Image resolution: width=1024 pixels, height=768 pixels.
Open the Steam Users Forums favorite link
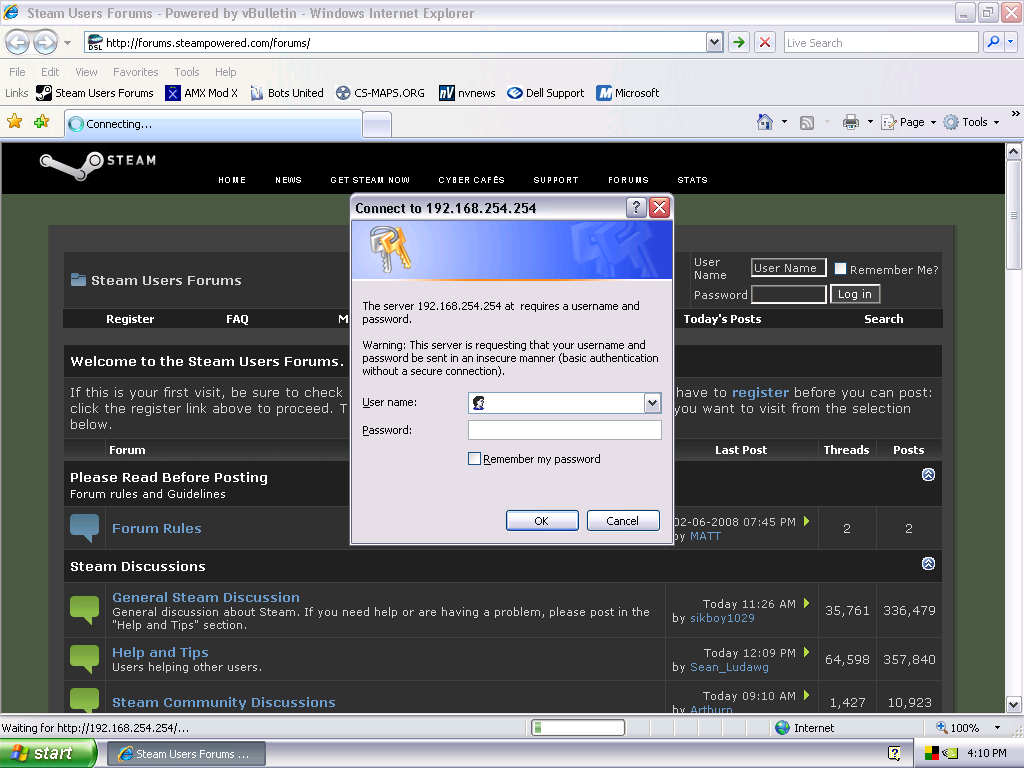pyautogui.click(x=95, y=93)
